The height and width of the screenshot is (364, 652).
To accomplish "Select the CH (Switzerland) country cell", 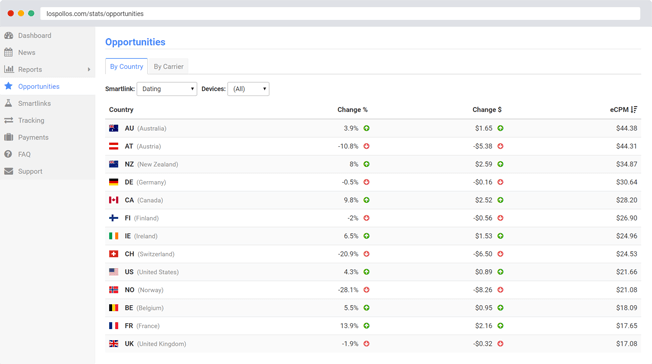I will tap(150, 254).
